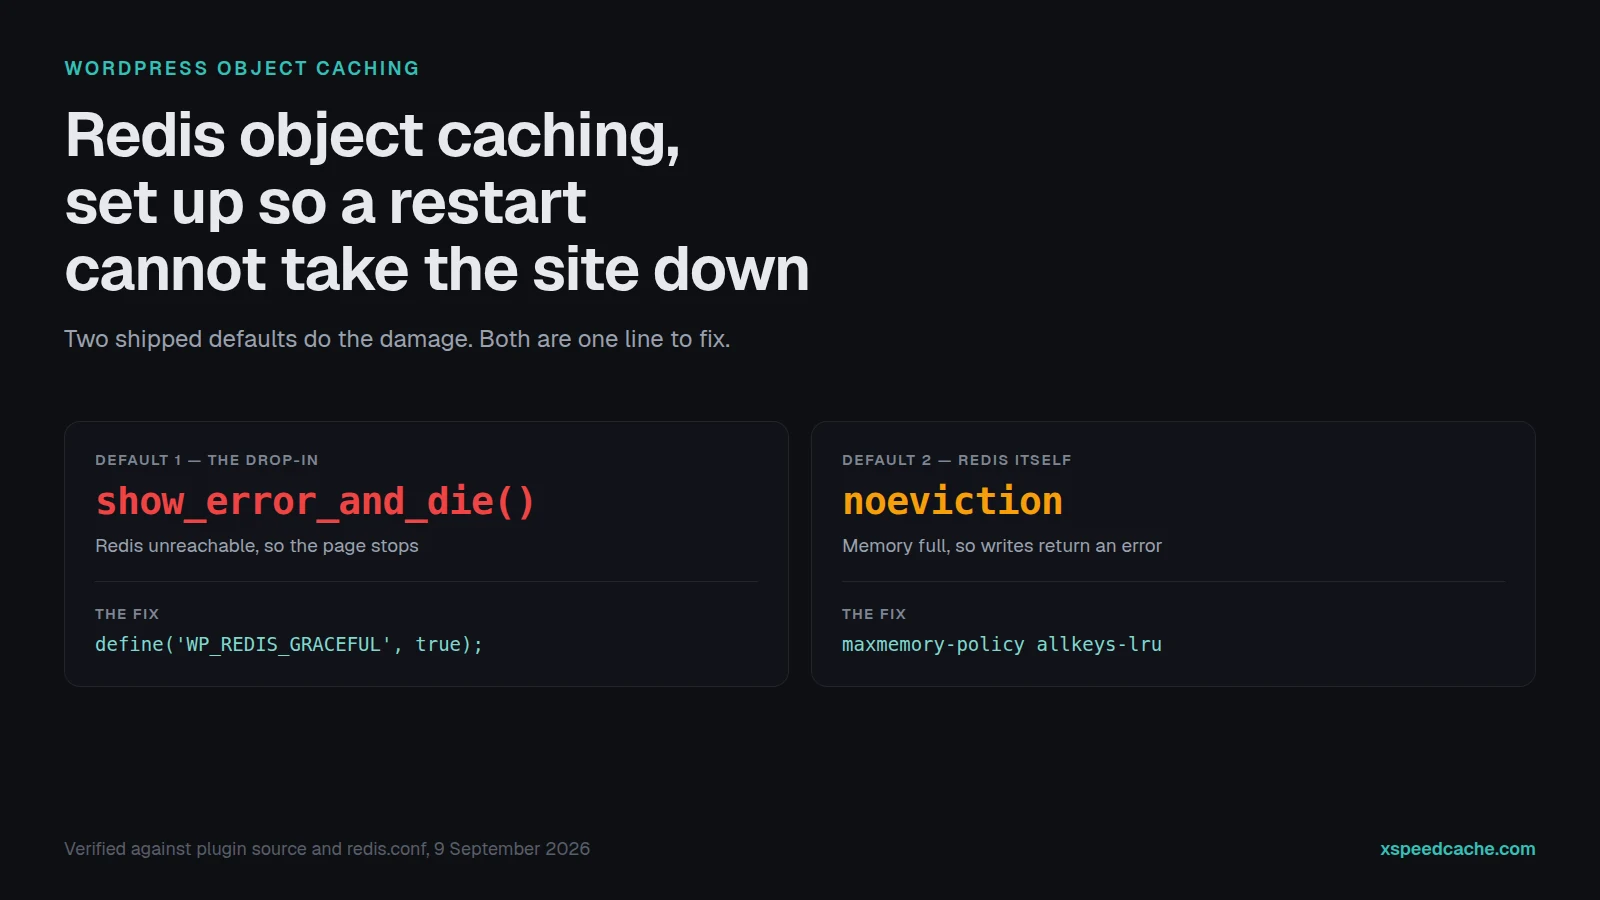Click the orange noeviction text
This screenshot has height=900, width=1600.
[x=952, y=501]
